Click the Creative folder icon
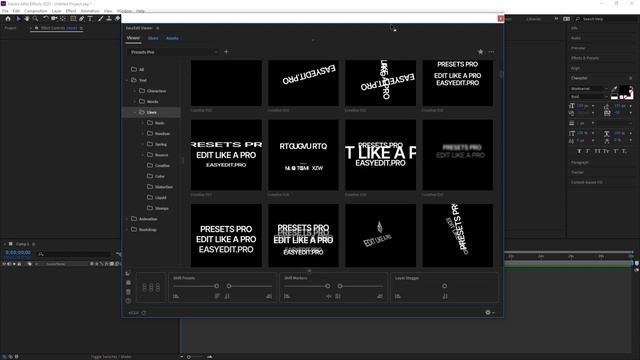The image size is (640, 360). point(150,165)
